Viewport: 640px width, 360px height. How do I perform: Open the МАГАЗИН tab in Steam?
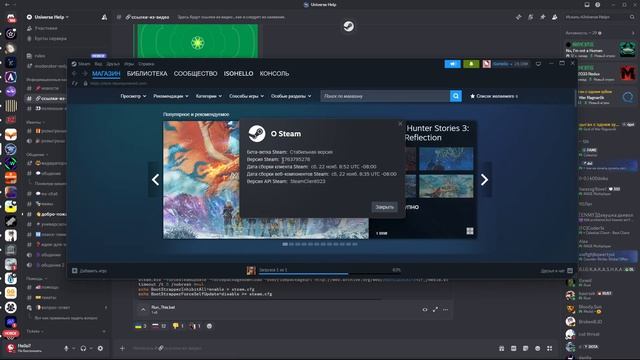[106, 73]
